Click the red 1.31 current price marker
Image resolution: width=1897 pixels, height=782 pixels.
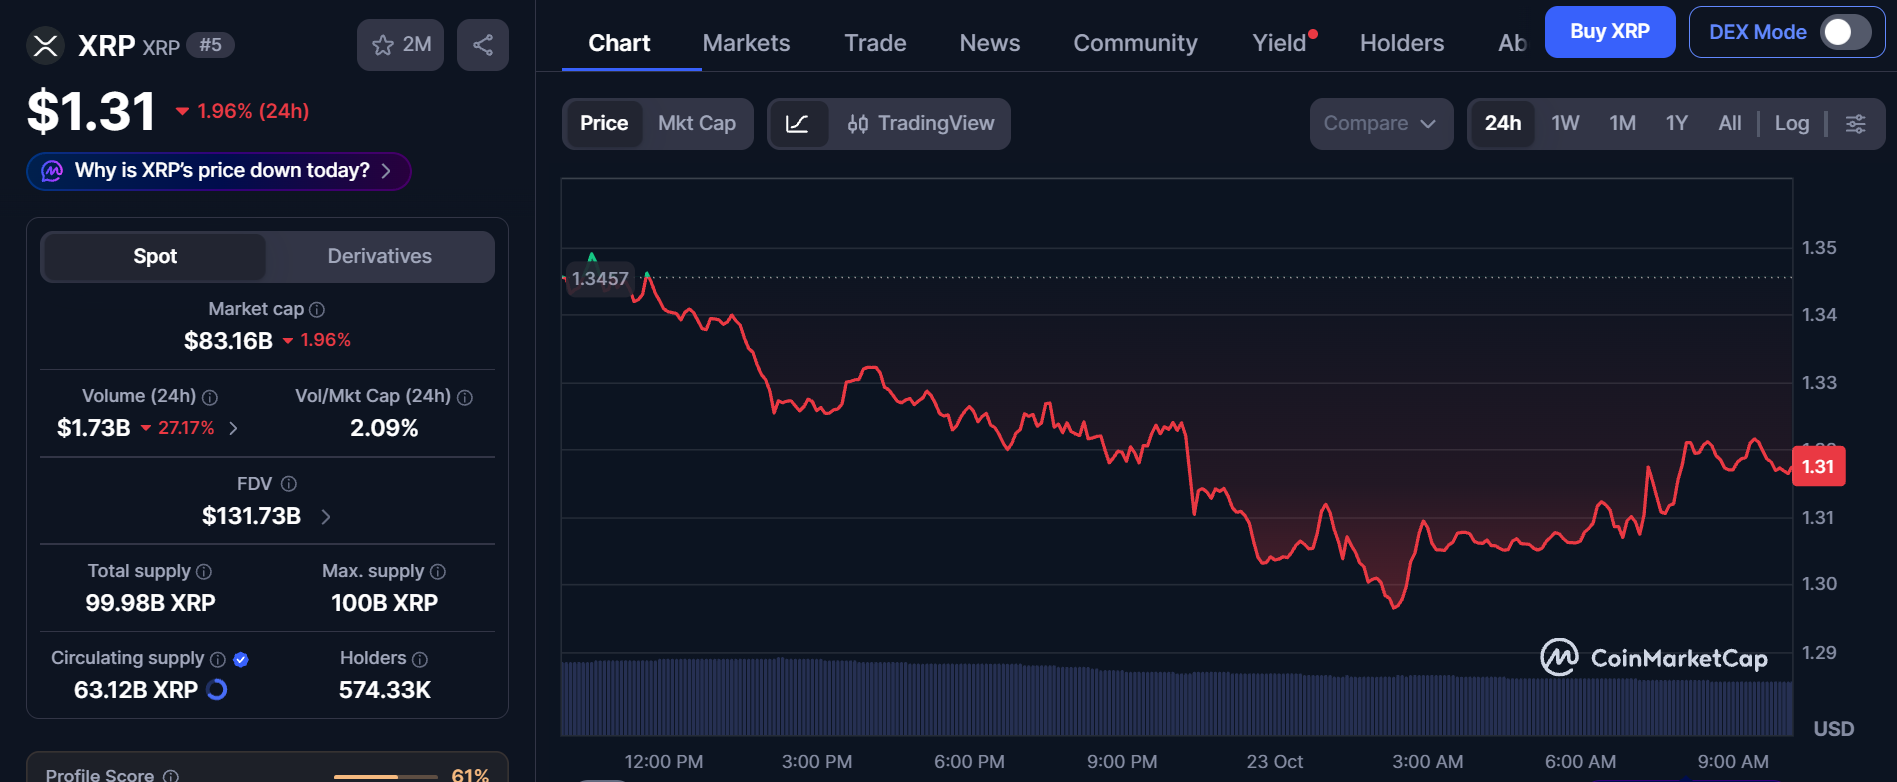coord(1818,467)
